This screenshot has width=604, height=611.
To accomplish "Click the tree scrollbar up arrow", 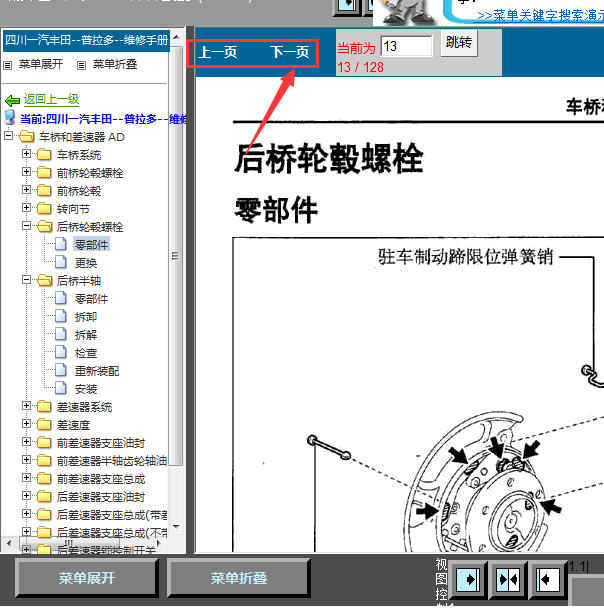I will click(176, 37).
